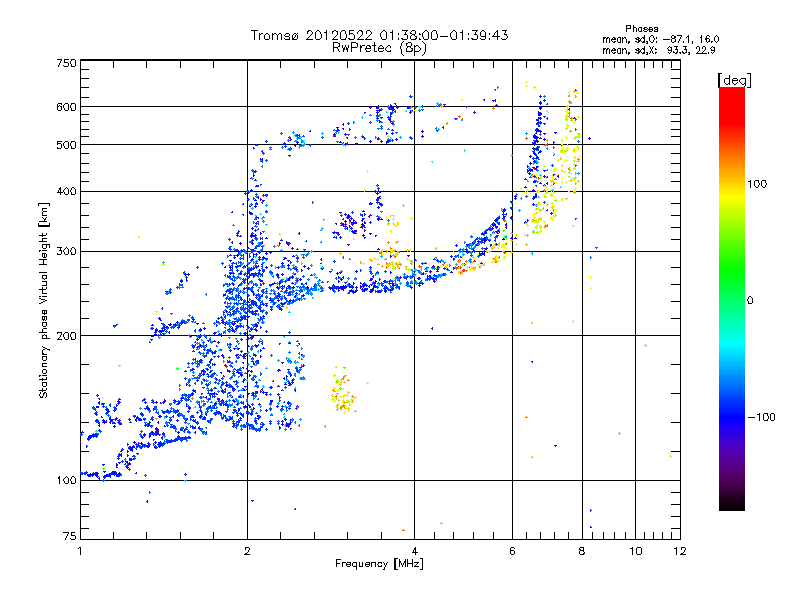Image resolution: width=800 pixels, height=600 pixels.
Task: Click the y-axis tick label '300'
Action: tap(66, 252)
